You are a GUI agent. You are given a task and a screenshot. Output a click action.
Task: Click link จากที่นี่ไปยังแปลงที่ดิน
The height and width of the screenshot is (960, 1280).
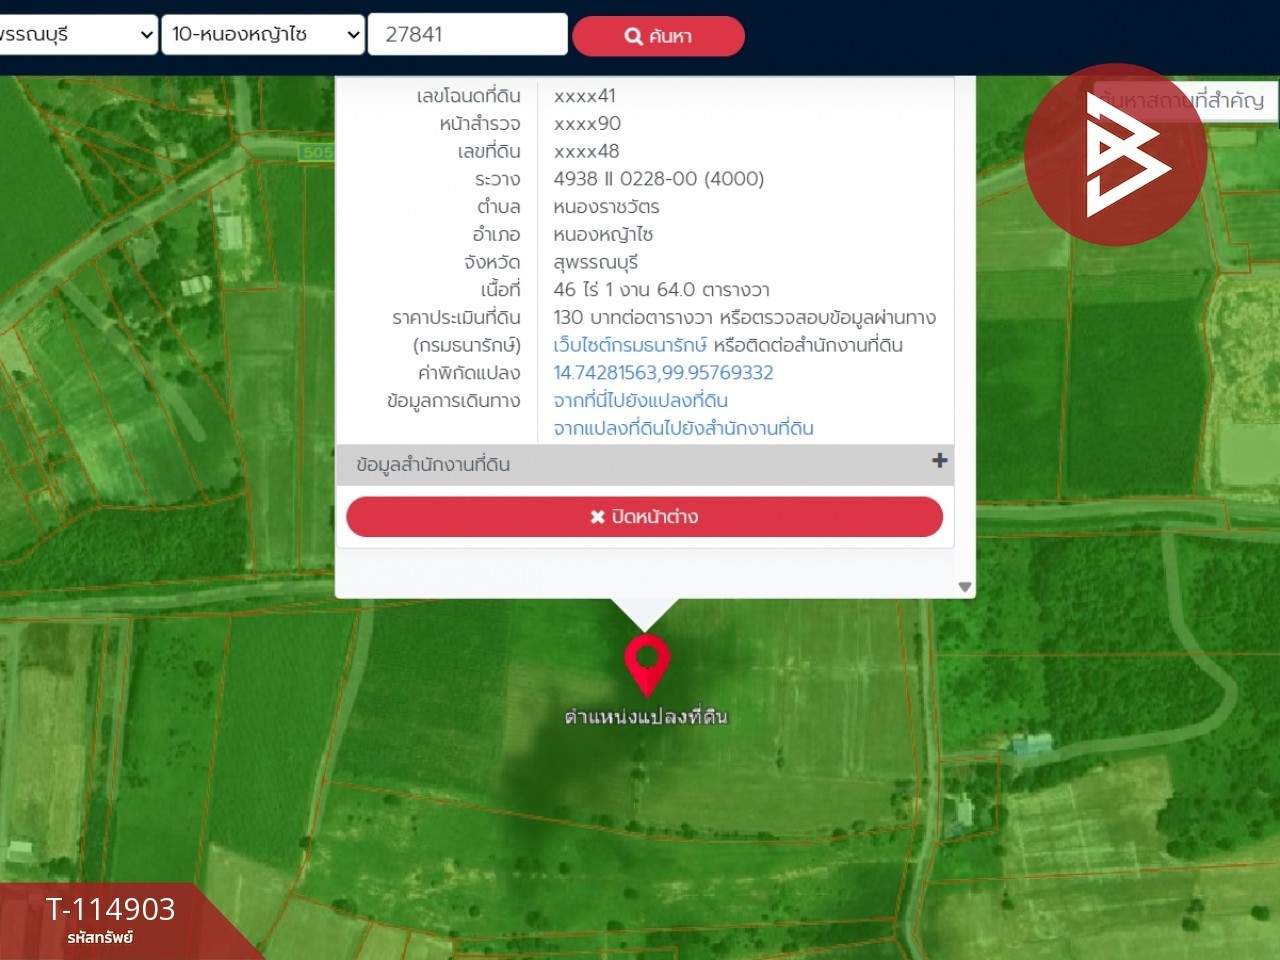[640, 401]
